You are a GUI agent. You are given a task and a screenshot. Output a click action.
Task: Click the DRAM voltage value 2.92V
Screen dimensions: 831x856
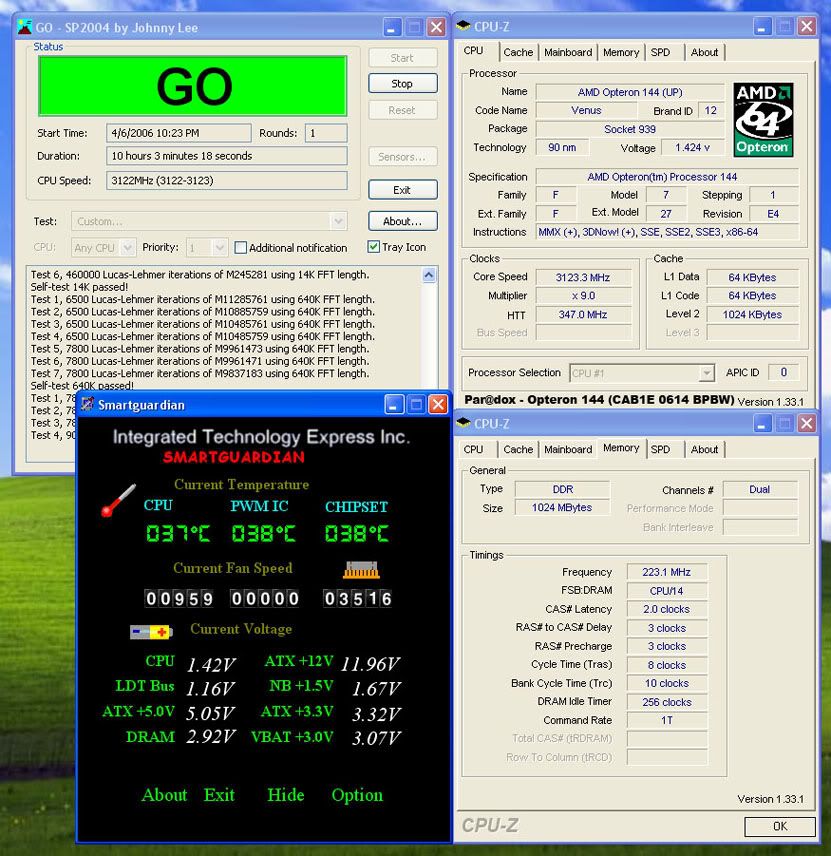point(211,737)
